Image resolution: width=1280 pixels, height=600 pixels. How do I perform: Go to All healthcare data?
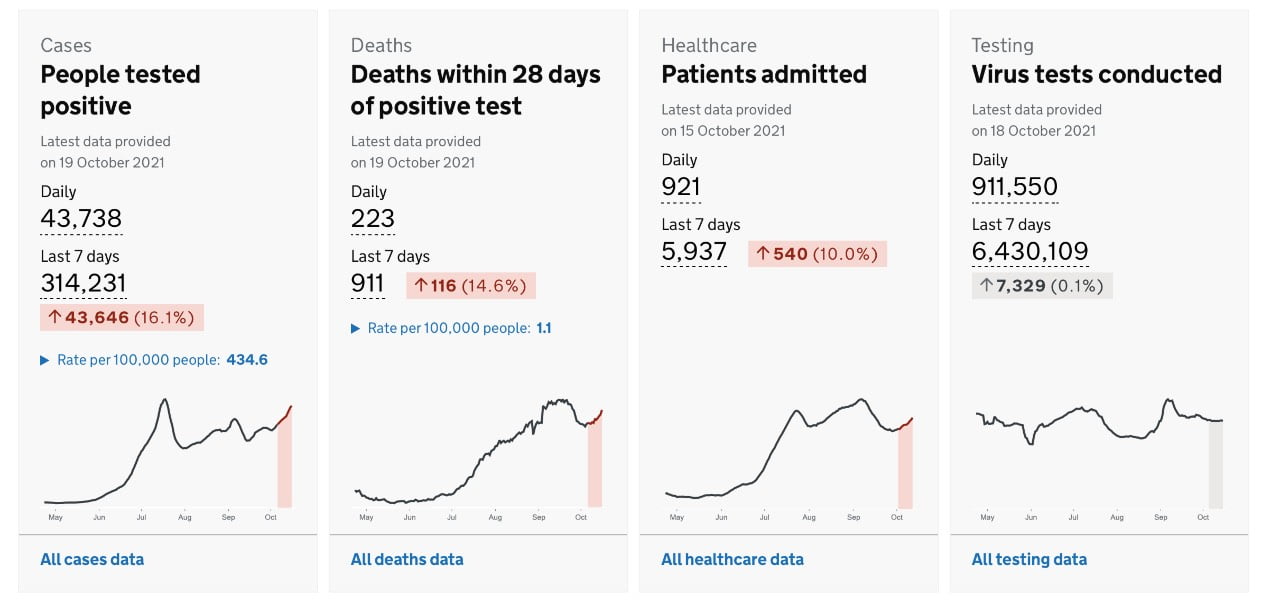pos(732,559)
